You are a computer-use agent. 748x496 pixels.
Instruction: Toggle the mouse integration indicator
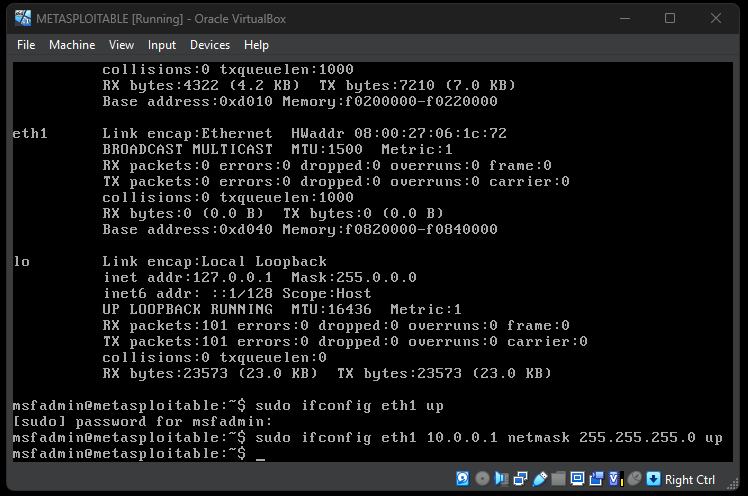point(634,479)
